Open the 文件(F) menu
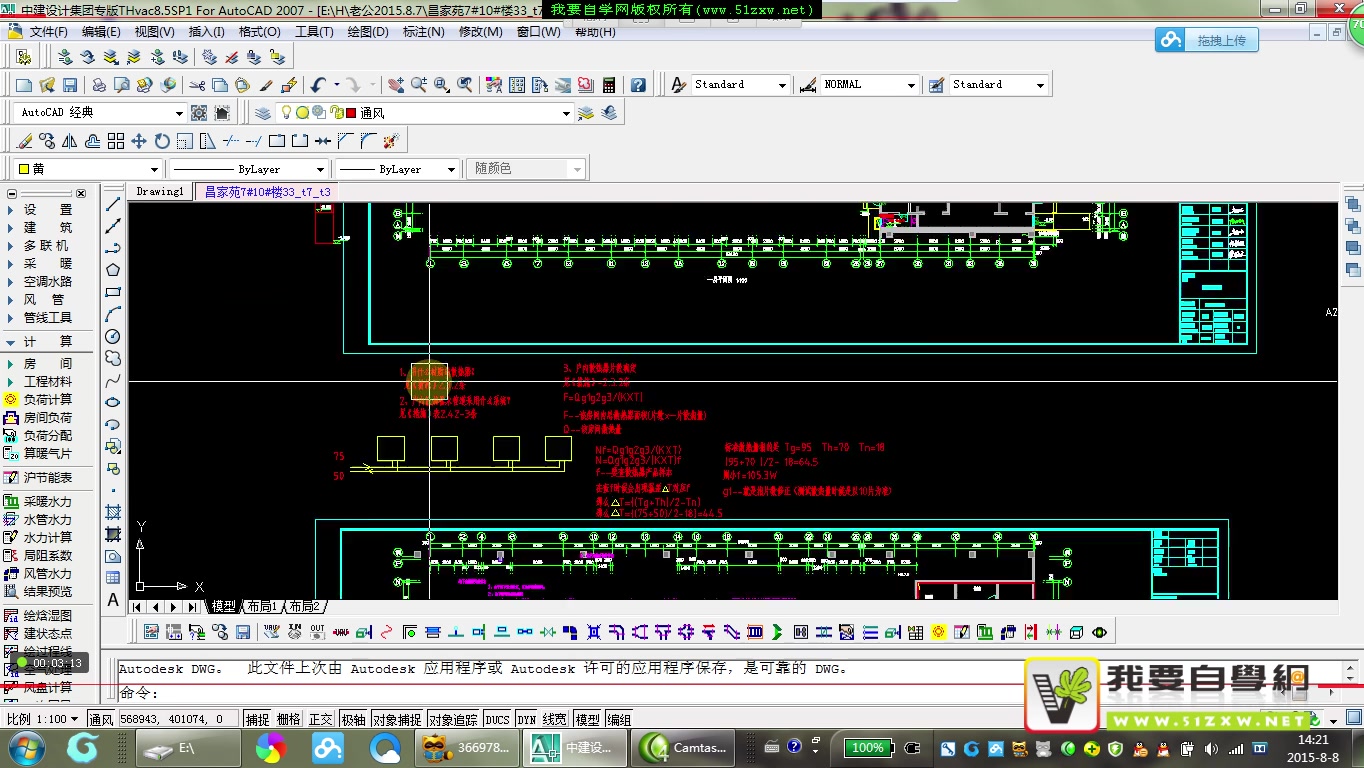The image size is (1364, 768). click(x=49, y=32)
